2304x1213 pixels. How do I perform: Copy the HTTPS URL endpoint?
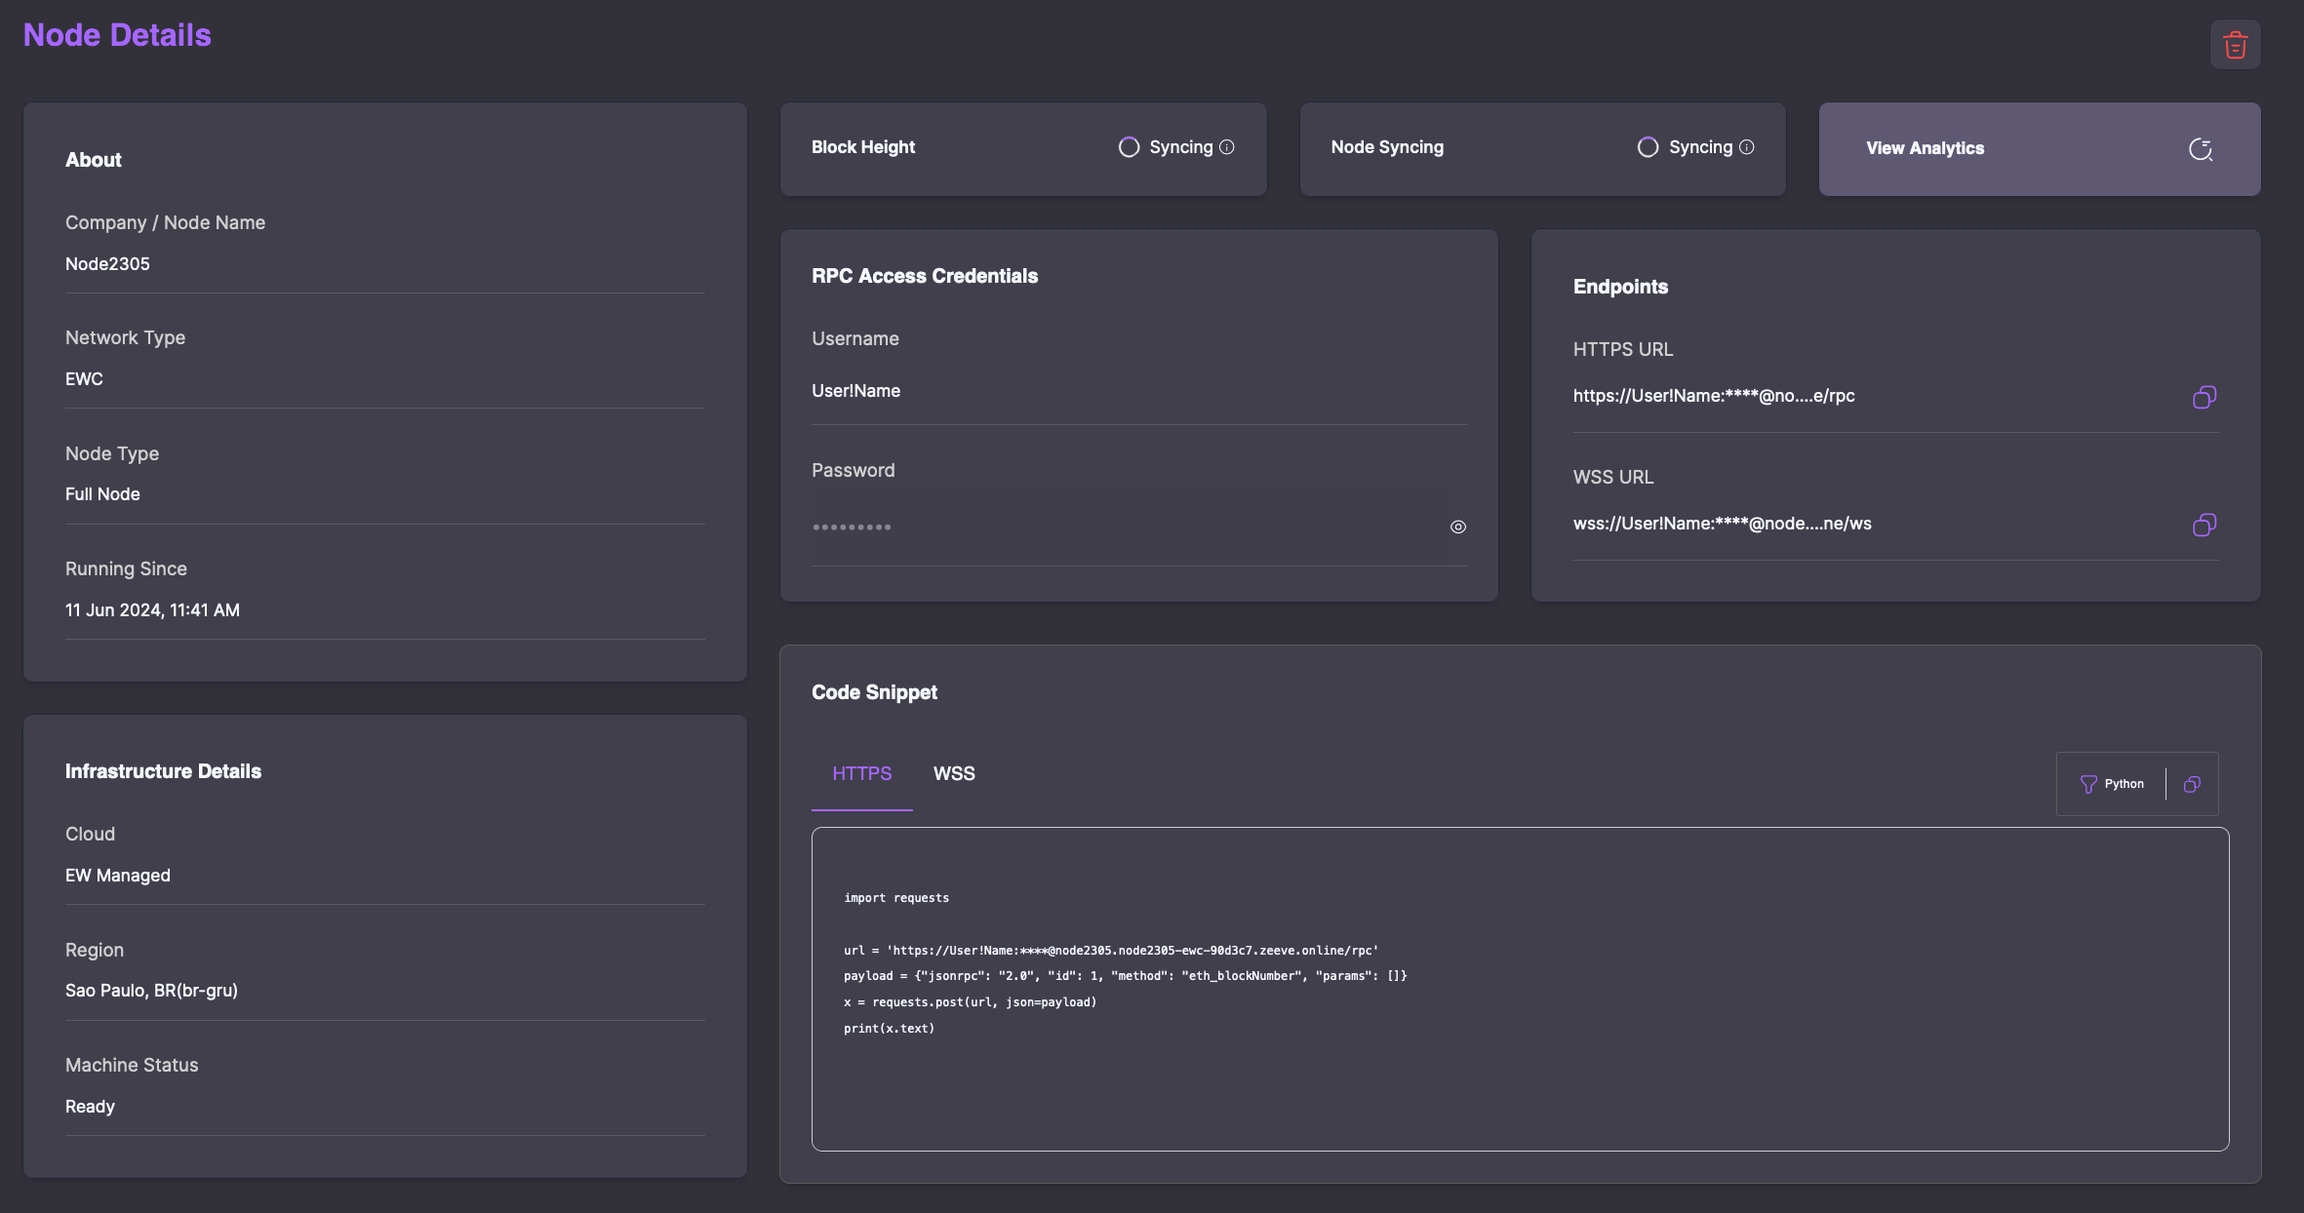(2204, 397)
